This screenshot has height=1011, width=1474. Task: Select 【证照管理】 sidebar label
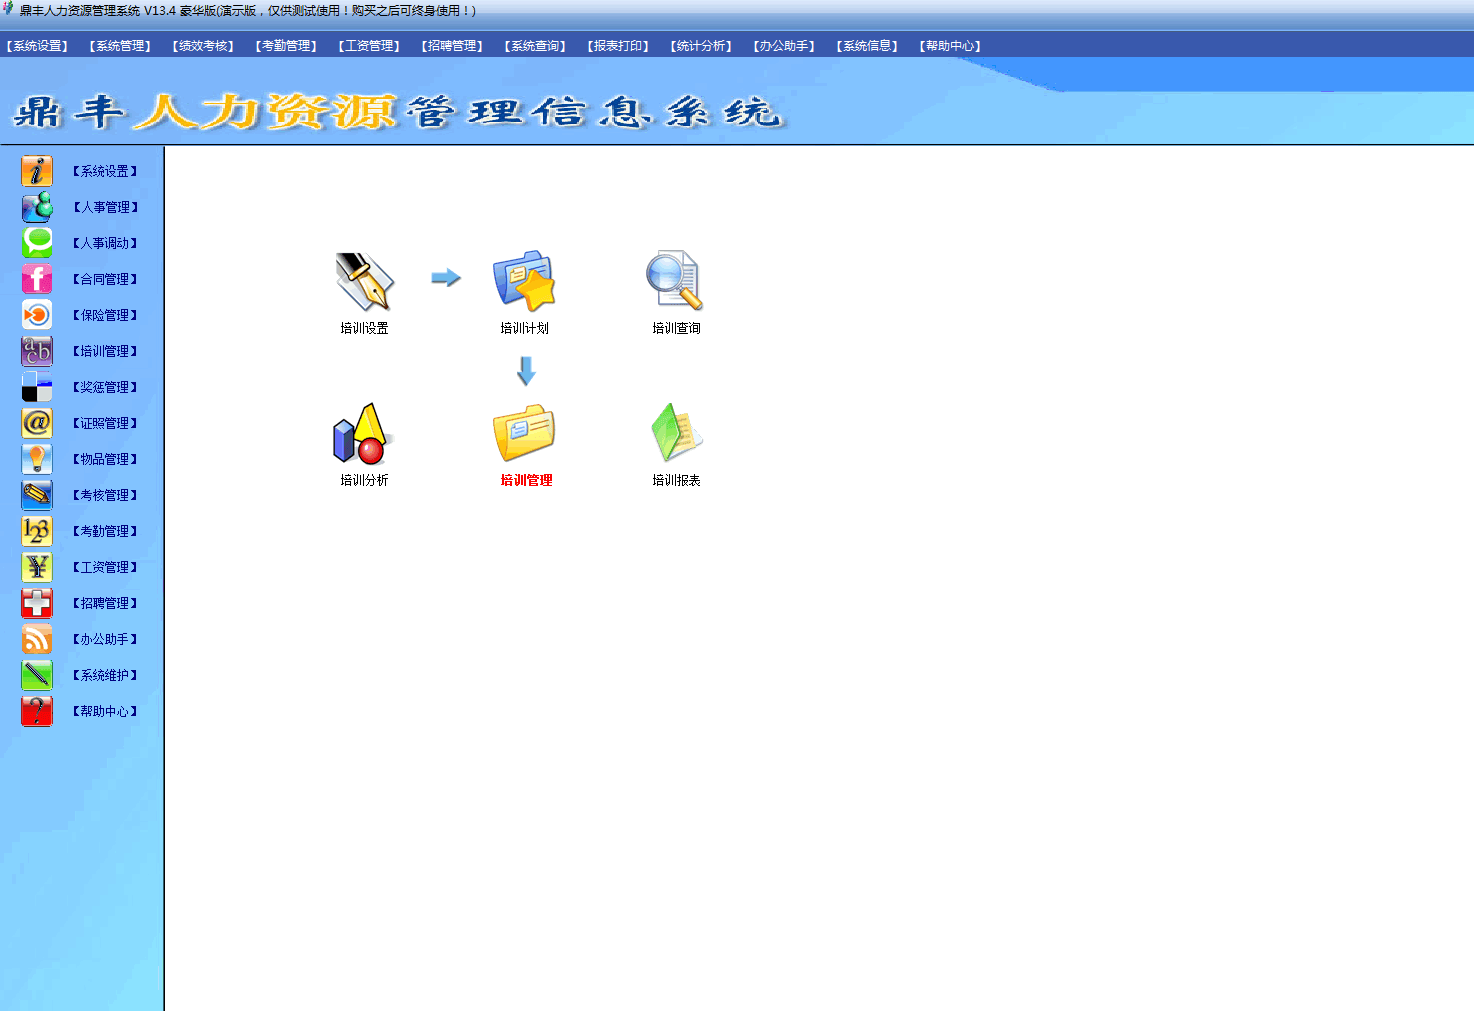click(105, 423)
